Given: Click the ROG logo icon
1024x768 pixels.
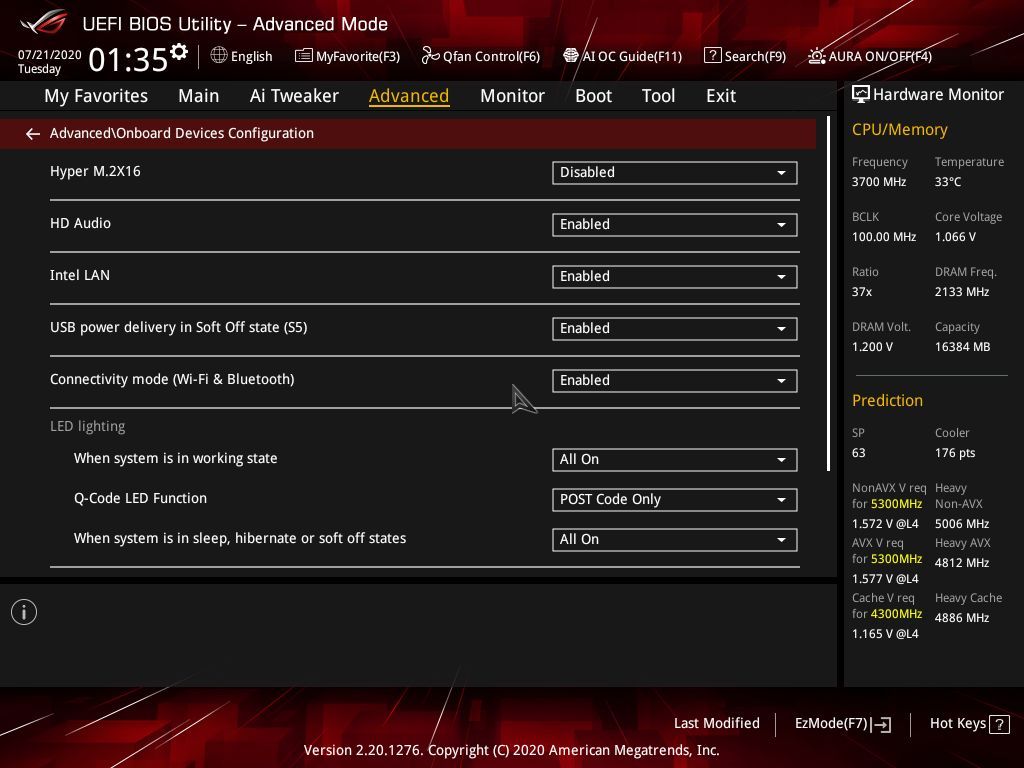Looking at the screenshot, I should pyautogui.click(x=44, y=22).
